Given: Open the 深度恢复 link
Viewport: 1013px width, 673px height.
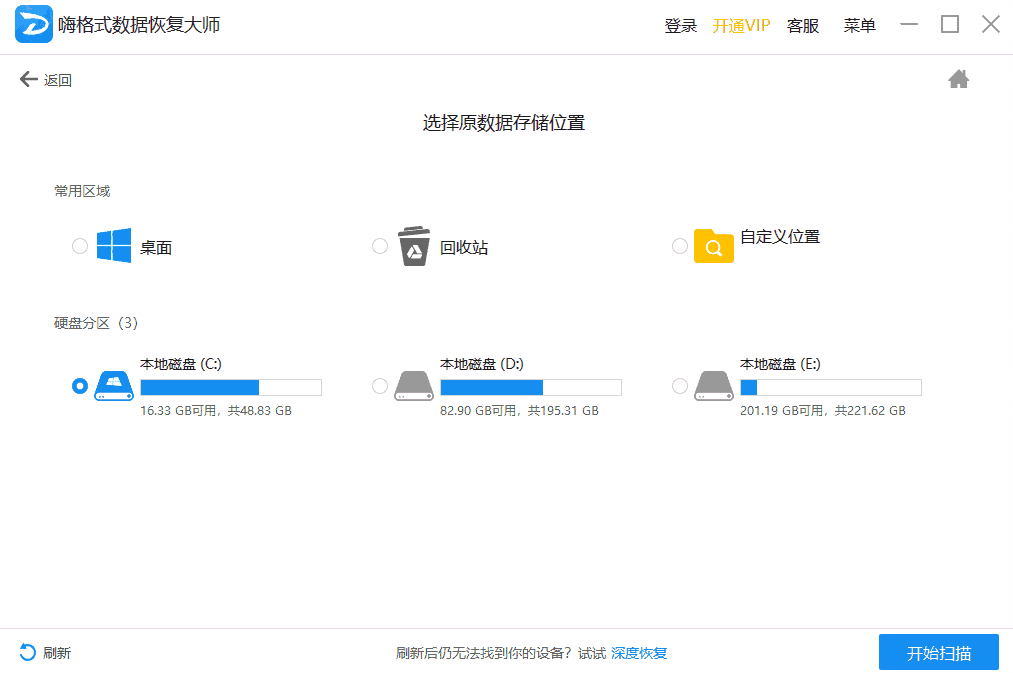Looking at the screenshot, I should [639, 652].
